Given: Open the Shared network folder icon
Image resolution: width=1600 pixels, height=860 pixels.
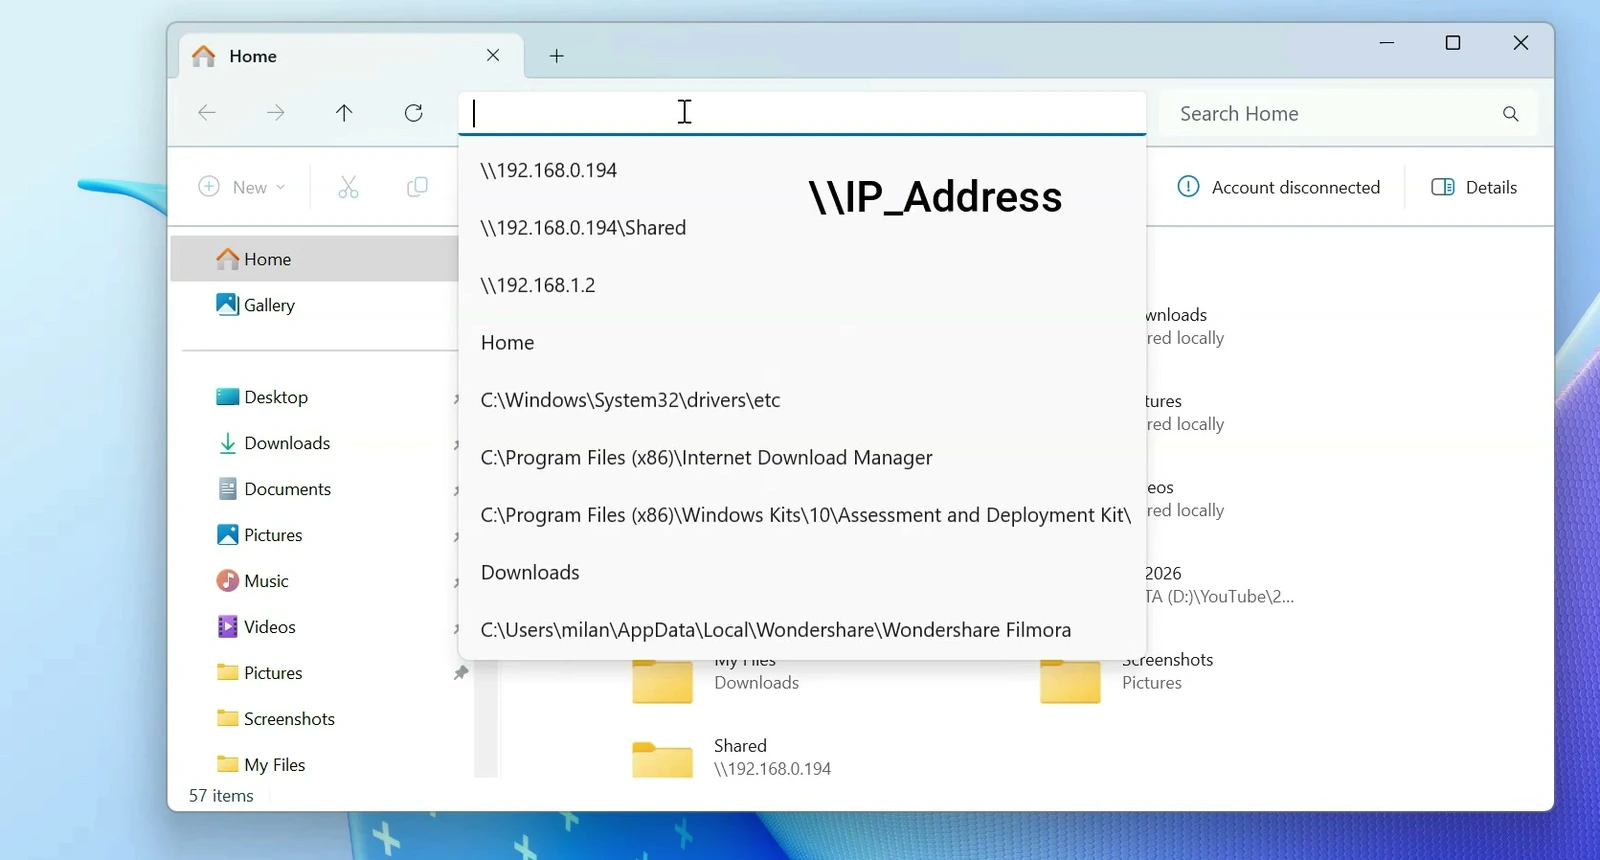Looking at the screenshot, I should 662,759.
